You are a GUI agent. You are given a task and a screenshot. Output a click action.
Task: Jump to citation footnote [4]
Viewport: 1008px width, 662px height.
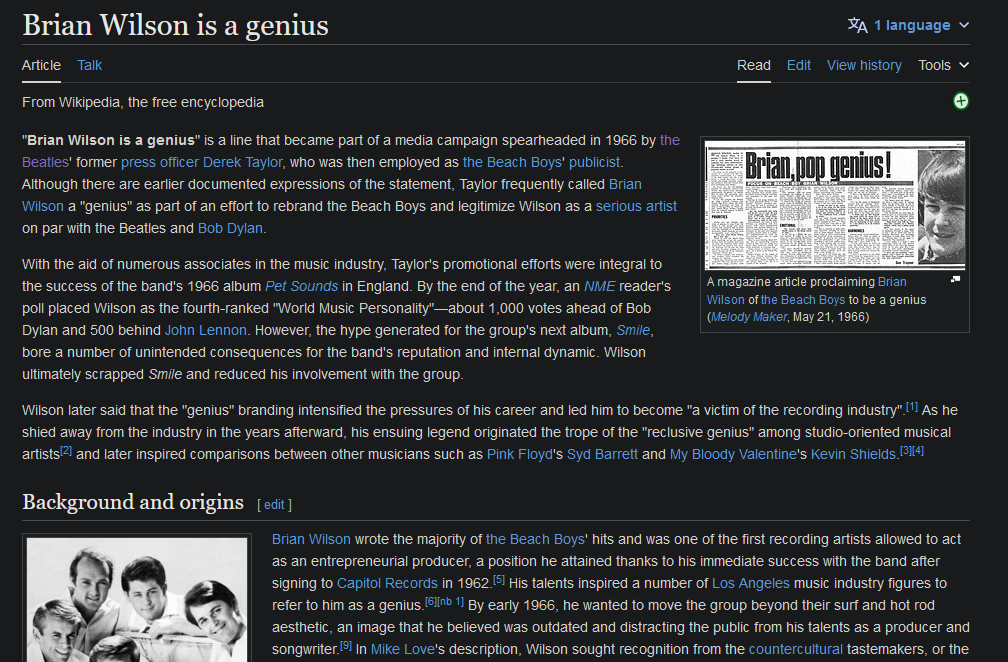click(x=918, y=451)
